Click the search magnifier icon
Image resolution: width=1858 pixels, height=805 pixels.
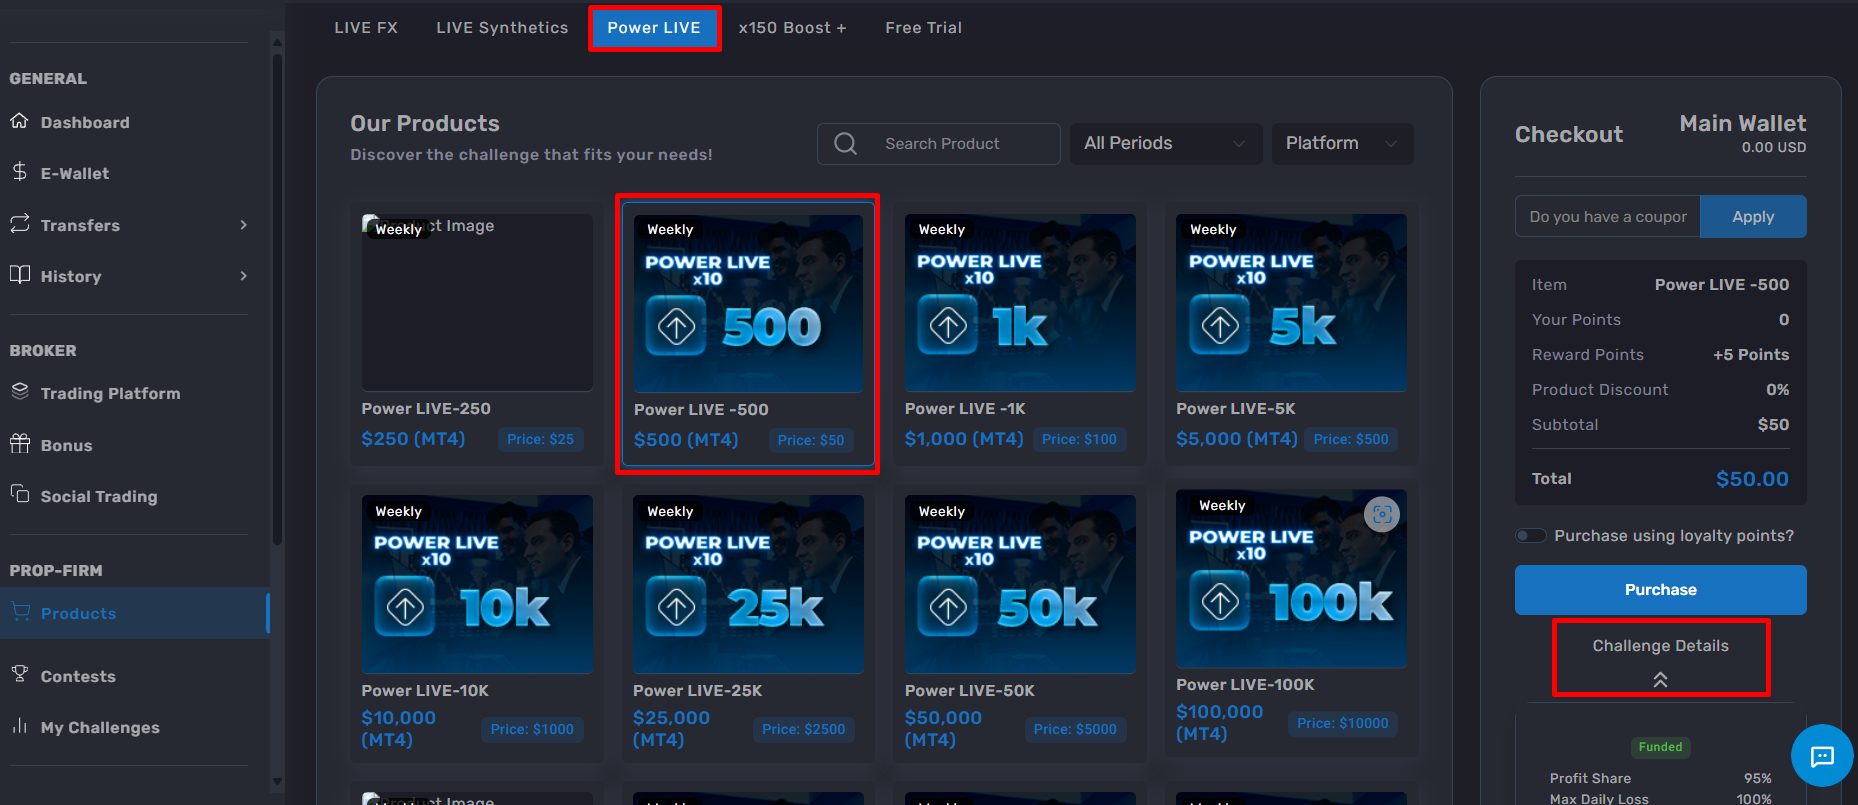coord(845,143)
